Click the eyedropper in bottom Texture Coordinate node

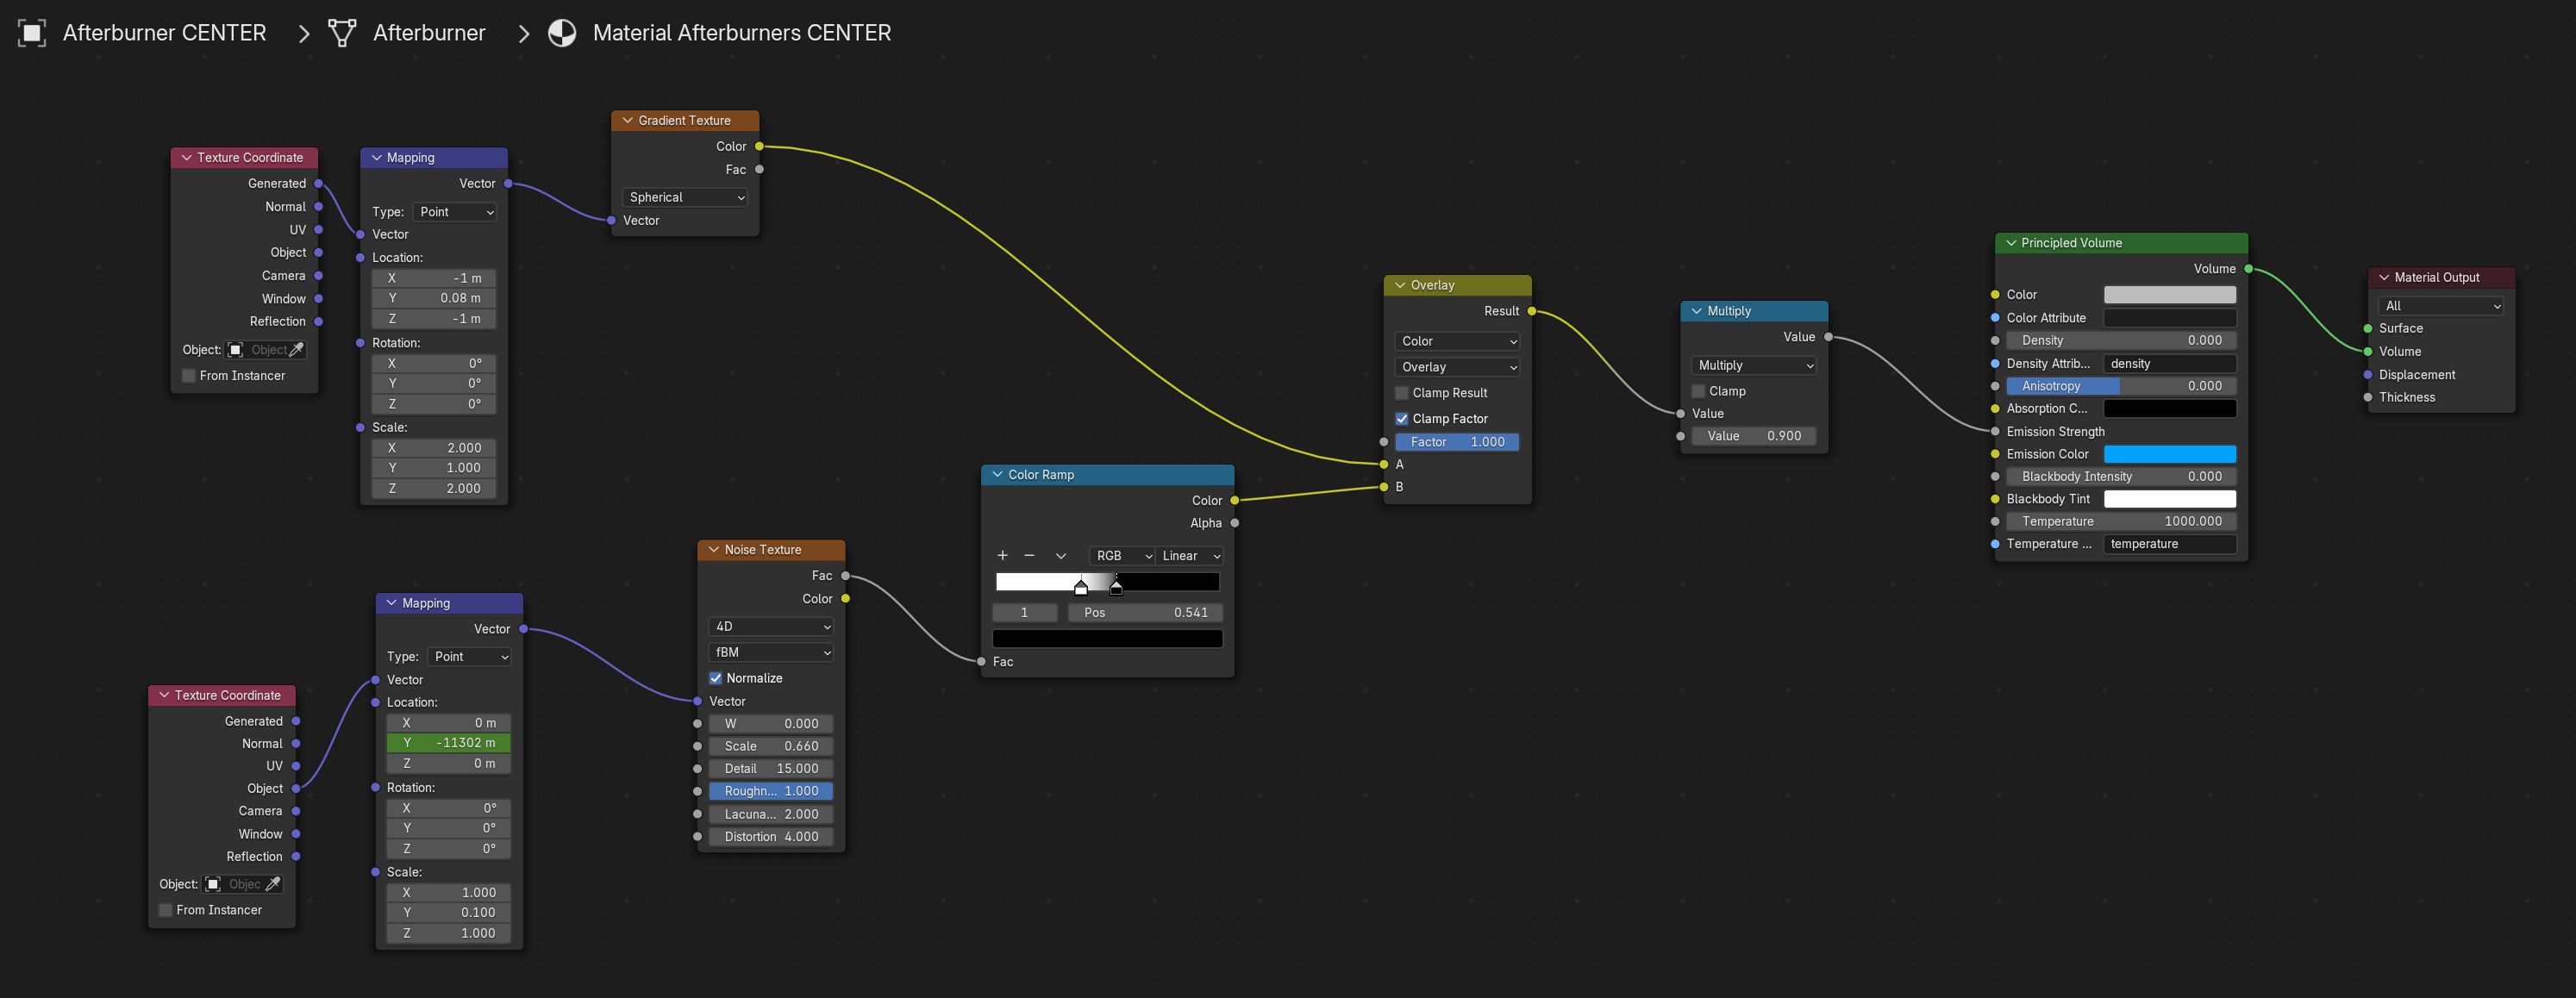pyautogui.click(x=273, y=884)
